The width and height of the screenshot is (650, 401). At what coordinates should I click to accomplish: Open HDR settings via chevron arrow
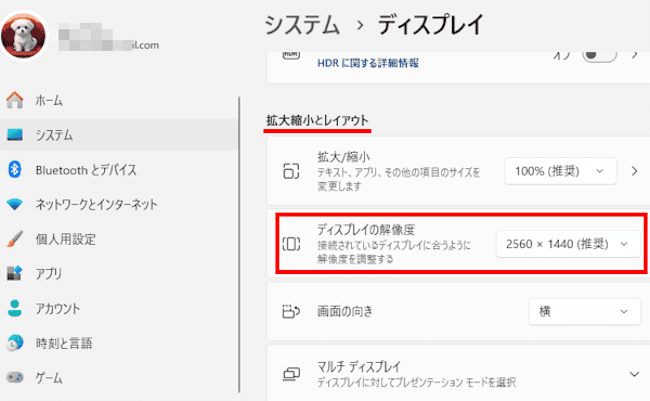pos(634,55)
